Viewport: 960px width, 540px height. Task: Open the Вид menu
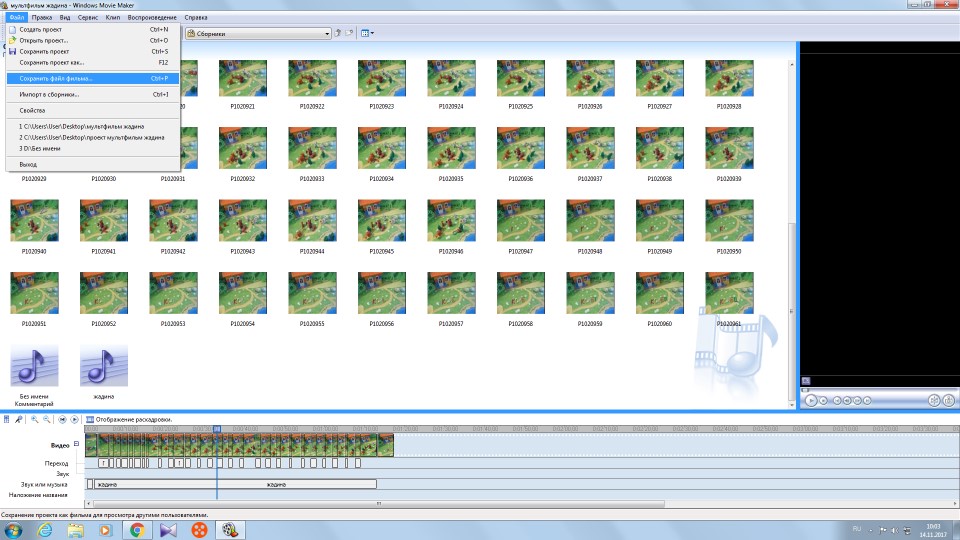[64, 18]
